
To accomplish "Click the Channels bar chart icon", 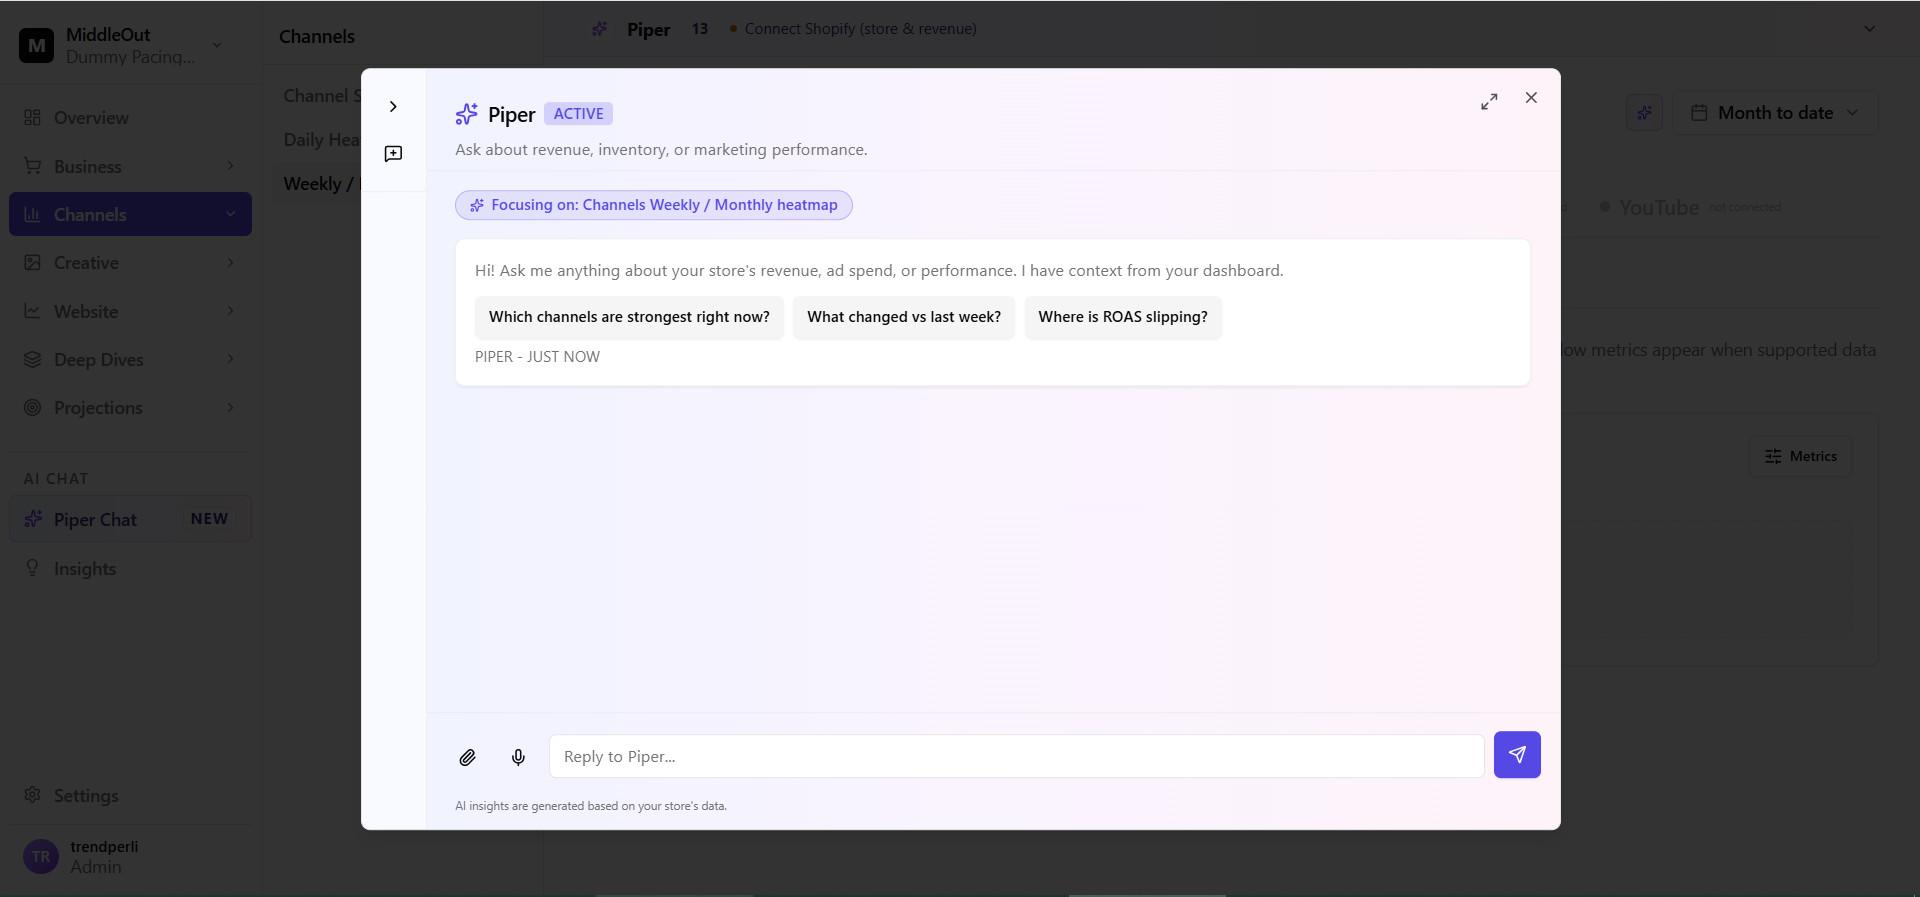I will pos(33,214).
